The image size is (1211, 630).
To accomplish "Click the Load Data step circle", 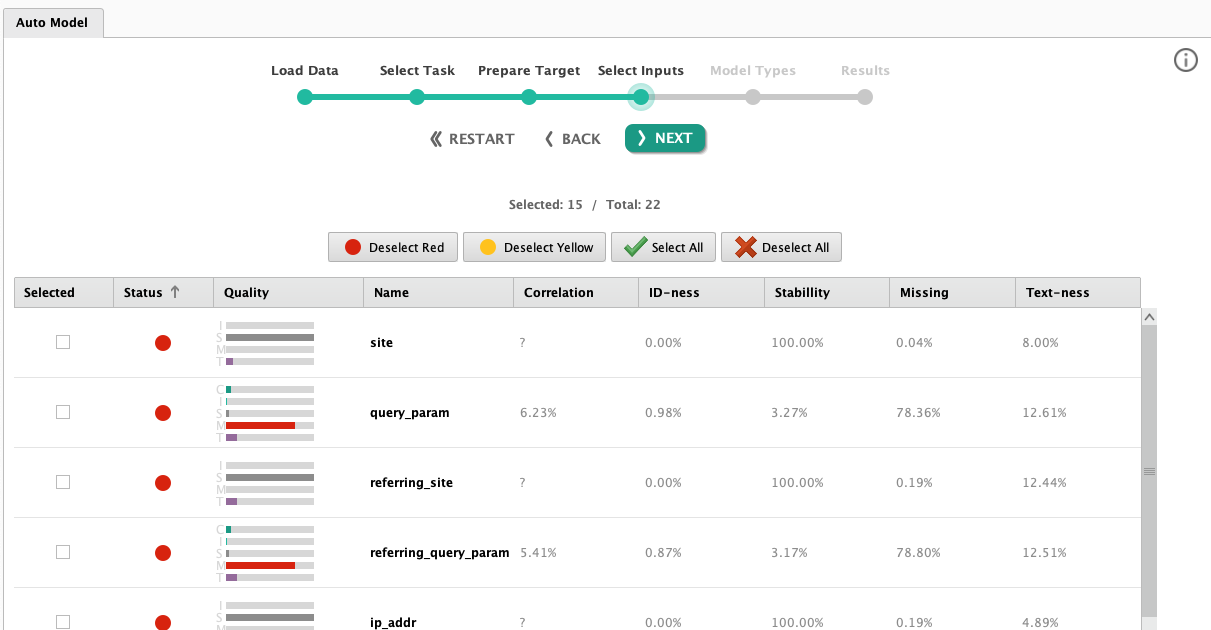I will [x=305, y=97].
